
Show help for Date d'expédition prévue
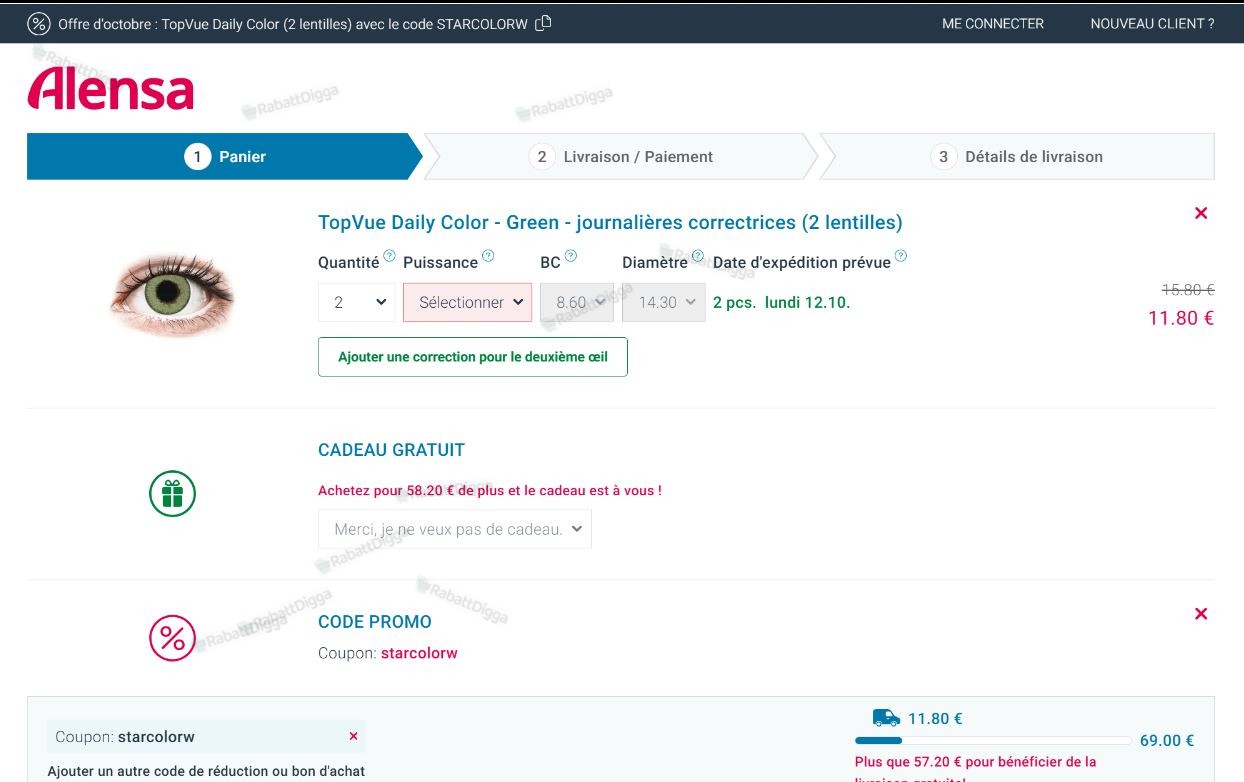coord(901,256)
